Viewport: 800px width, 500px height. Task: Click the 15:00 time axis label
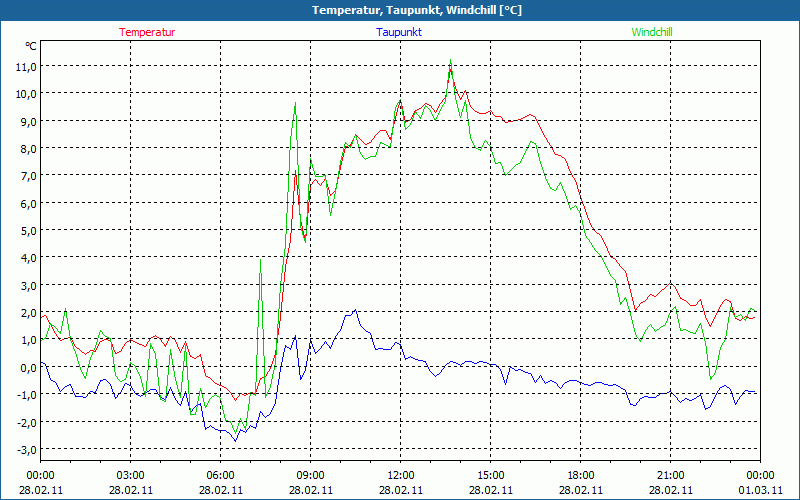pyautogui.click(x=490, y=476)
